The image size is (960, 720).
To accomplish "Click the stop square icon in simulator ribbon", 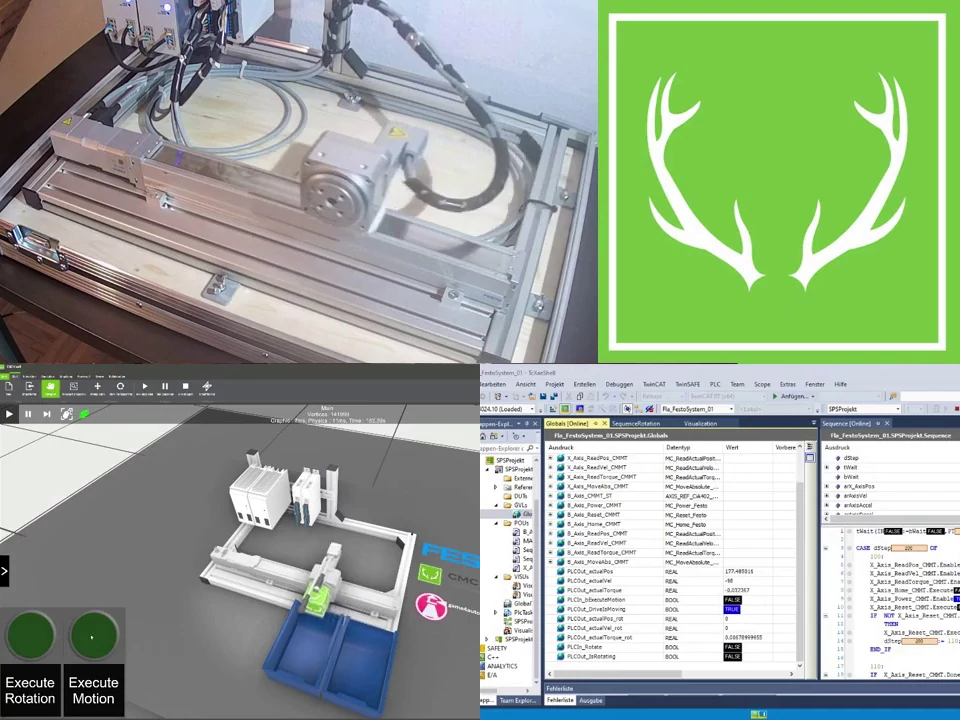I will point(186,388).
